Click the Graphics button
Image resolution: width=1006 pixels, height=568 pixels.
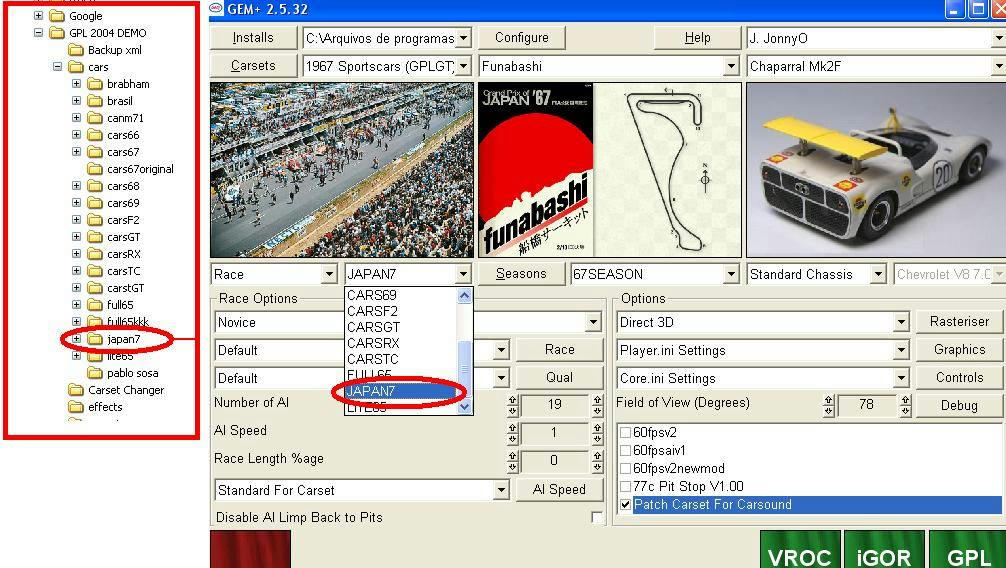[x=960, y=350]
